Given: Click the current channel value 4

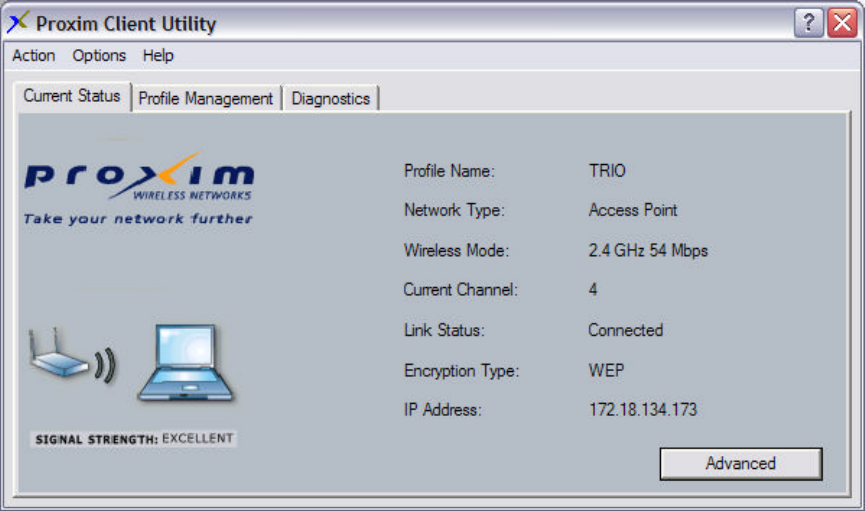Looking at the screenshot, I should [x=593, y=290].
